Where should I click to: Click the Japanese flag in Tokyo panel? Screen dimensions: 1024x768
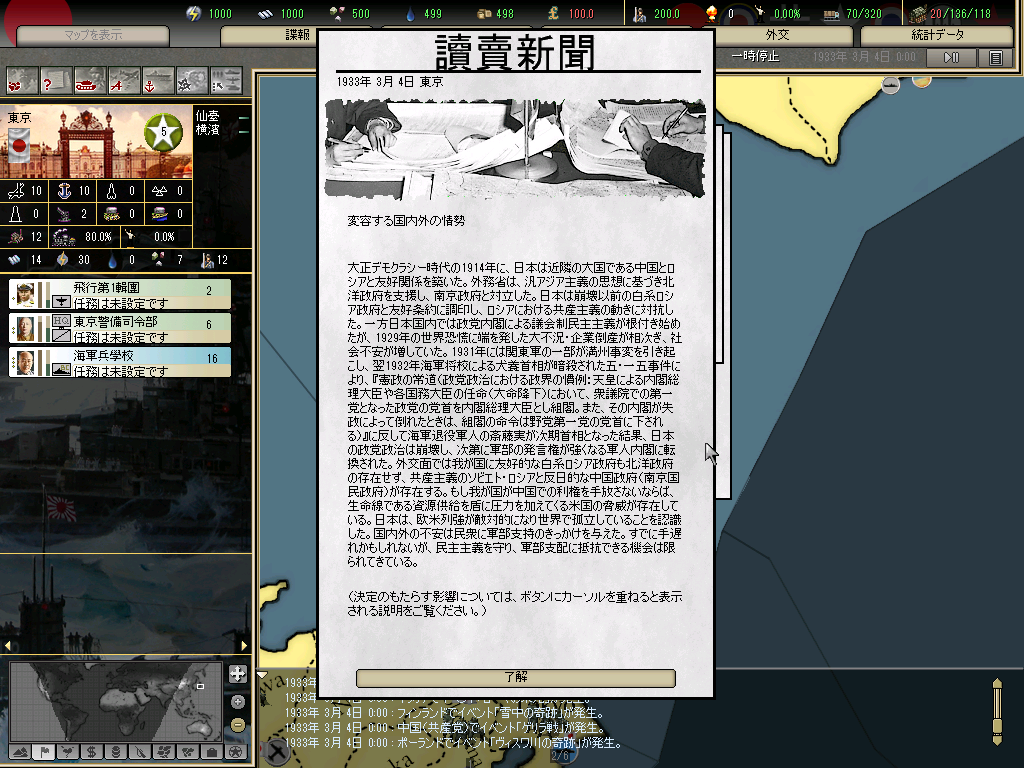[19, 145]
